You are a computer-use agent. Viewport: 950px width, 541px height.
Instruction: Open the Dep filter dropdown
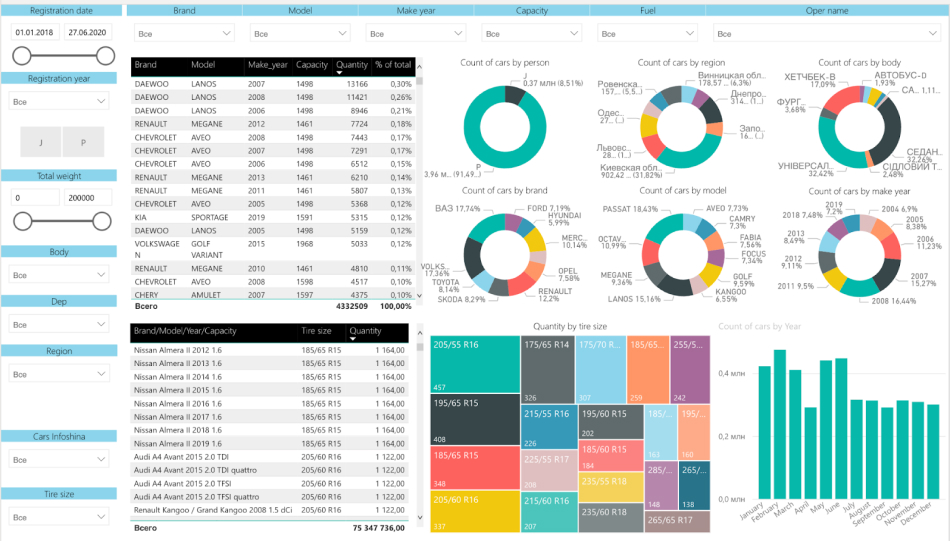click(x=59, y=324)
